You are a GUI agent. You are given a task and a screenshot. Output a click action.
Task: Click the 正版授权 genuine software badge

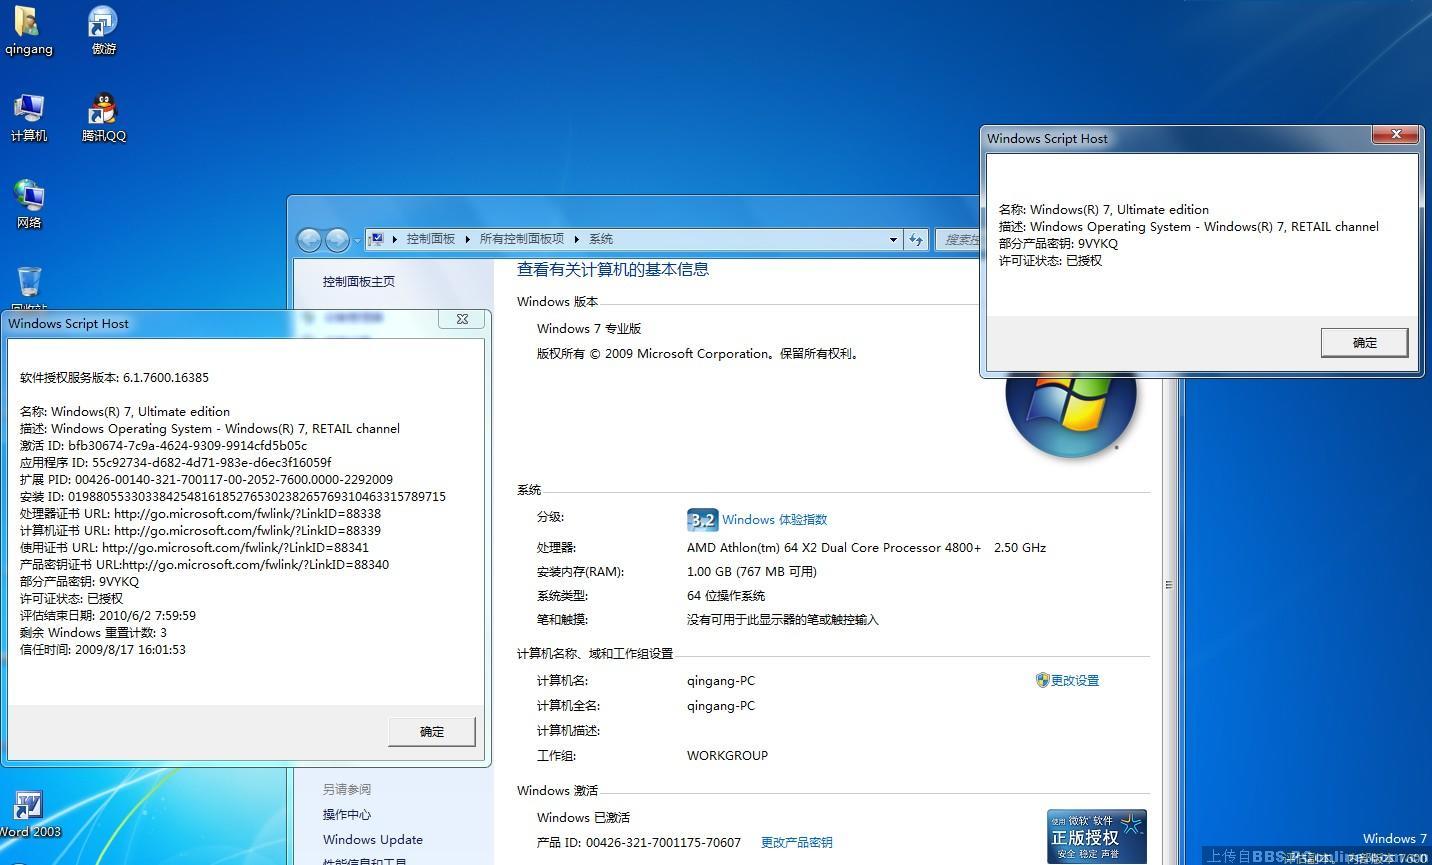(1096, 836)
